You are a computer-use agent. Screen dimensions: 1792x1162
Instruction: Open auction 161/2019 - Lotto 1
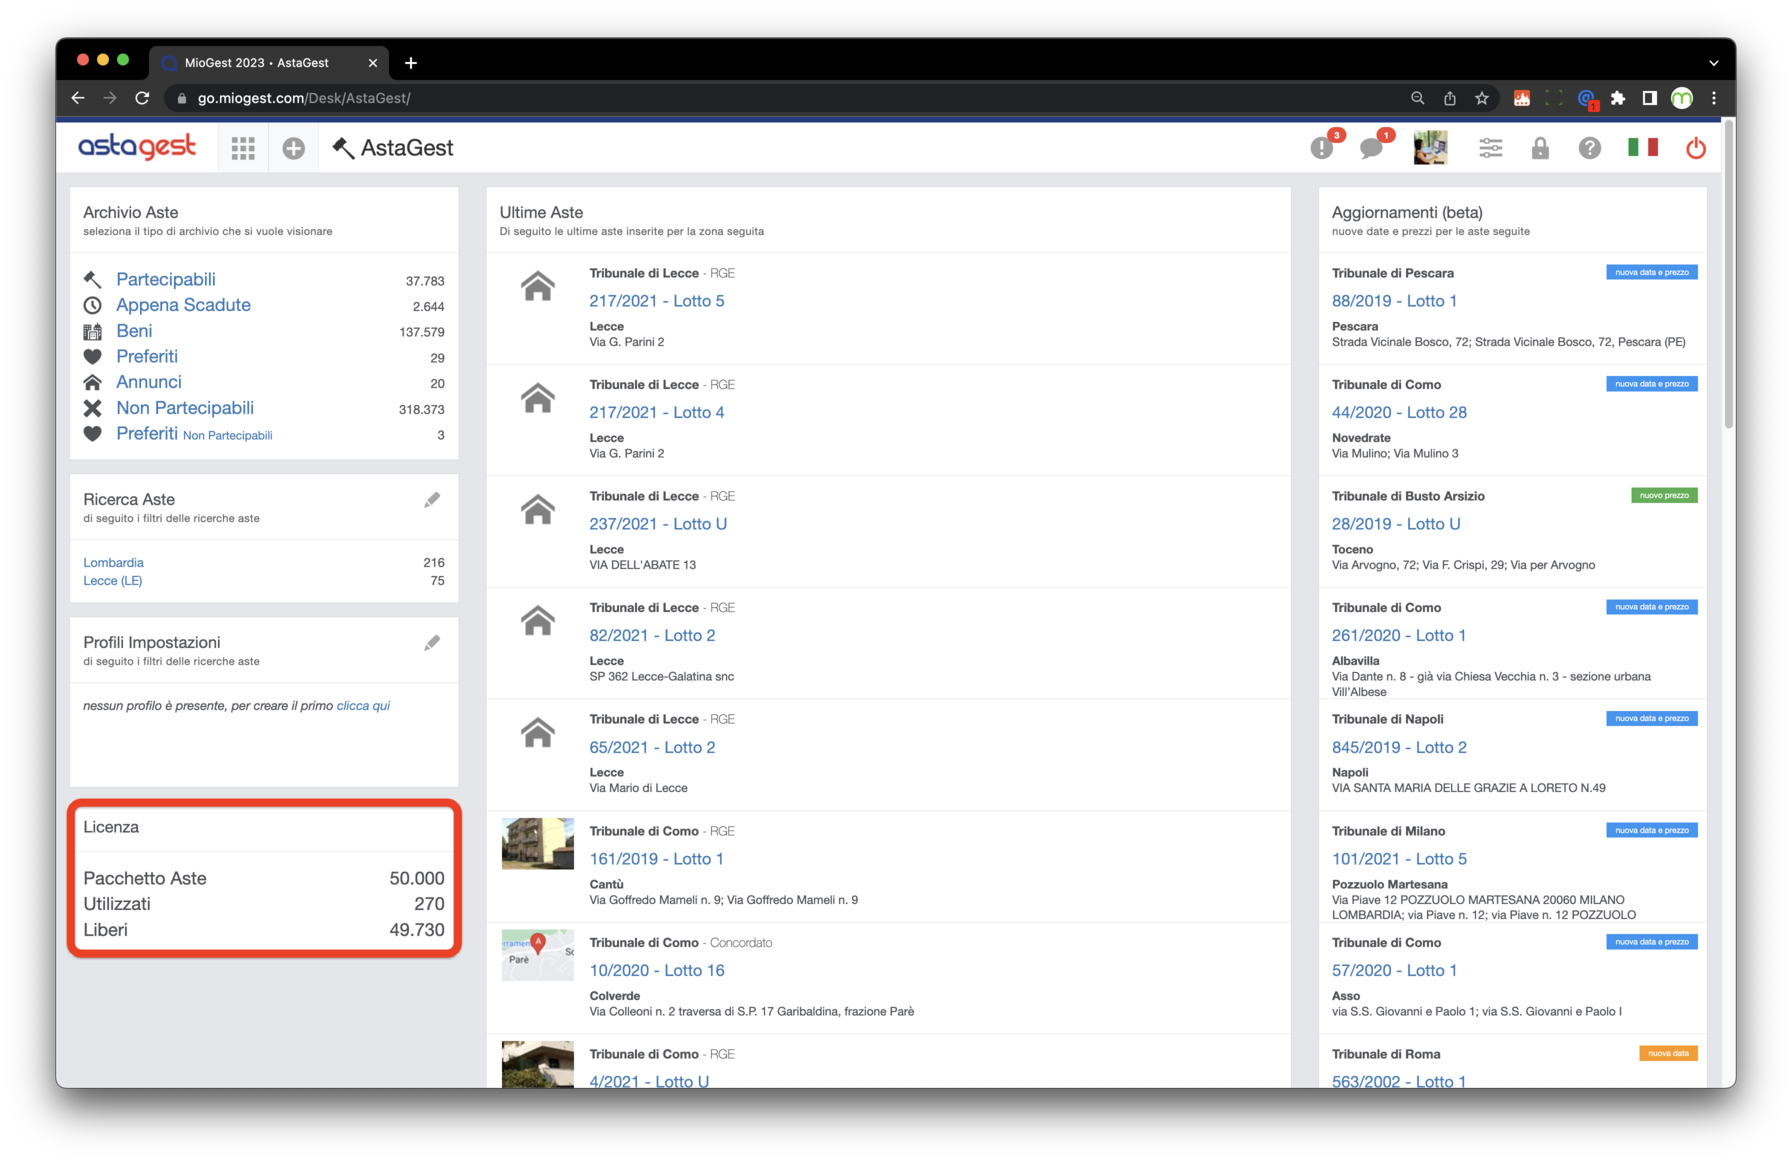656,859
